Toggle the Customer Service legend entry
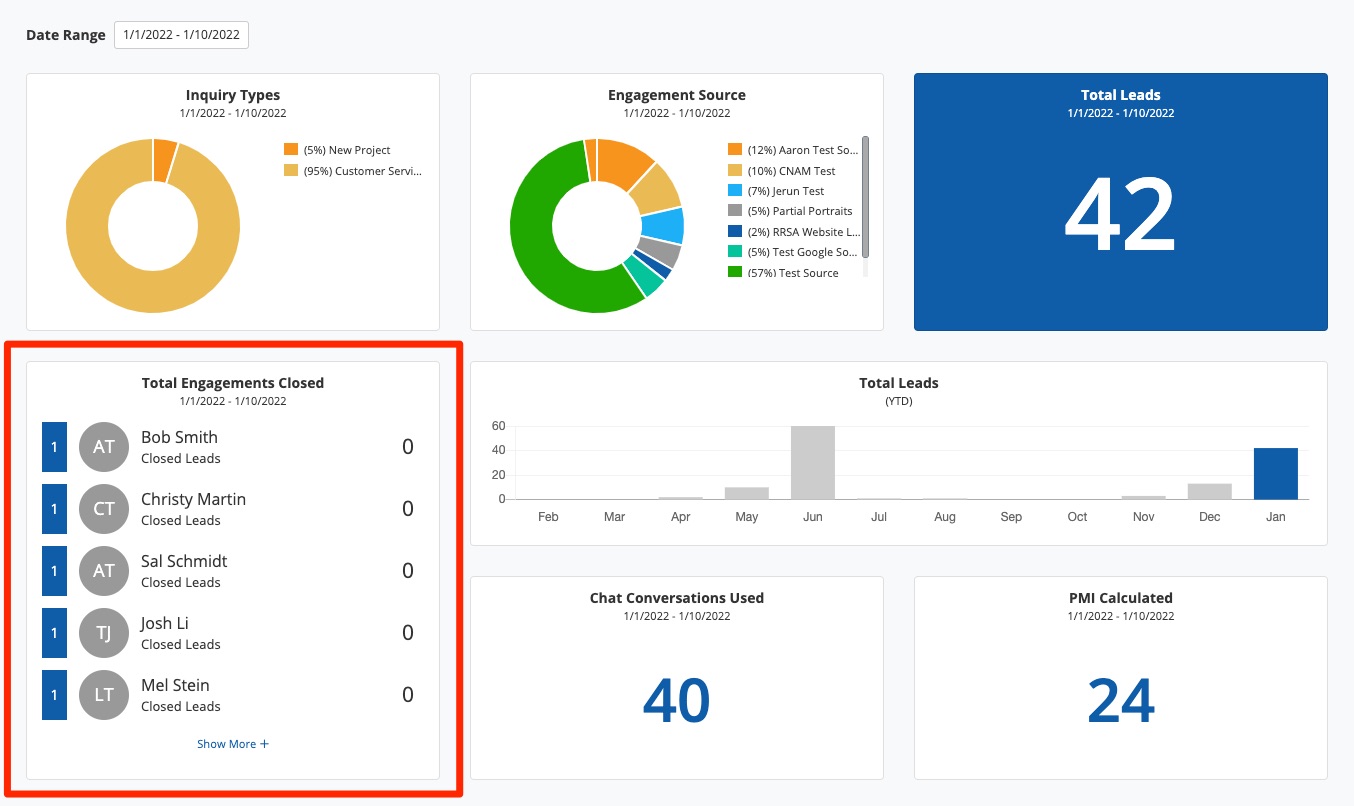This screenshot has width=1354, height=806. point(354,171)
